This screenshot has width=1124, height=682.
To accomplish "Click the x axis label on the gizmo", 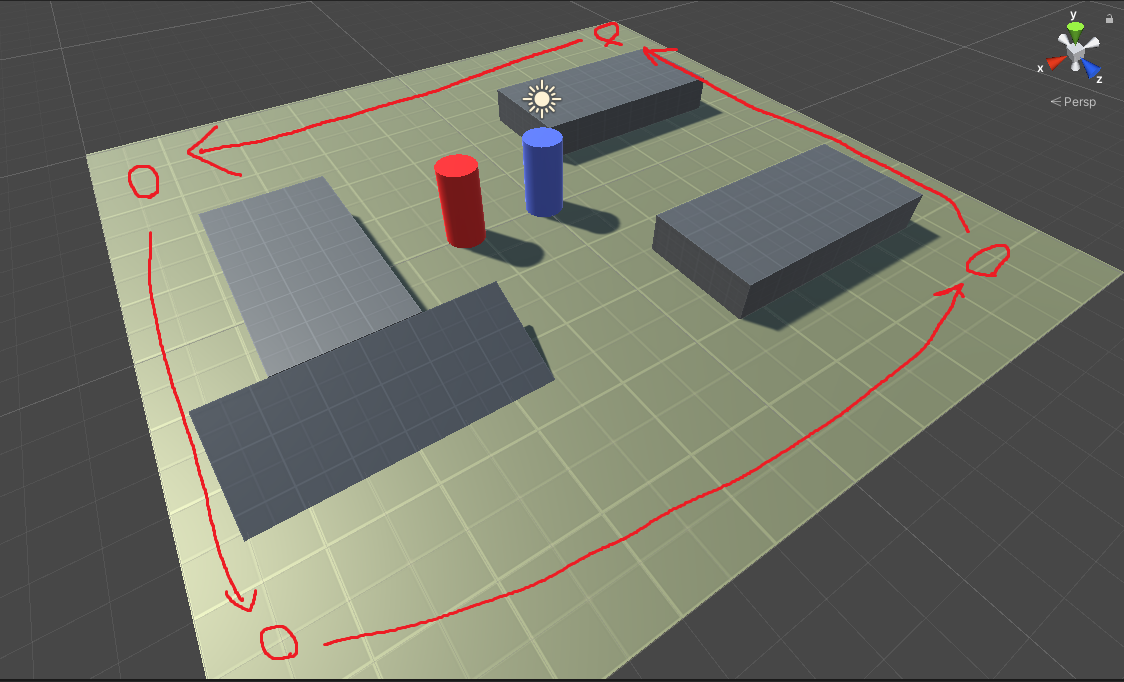I will [1040, 68].
